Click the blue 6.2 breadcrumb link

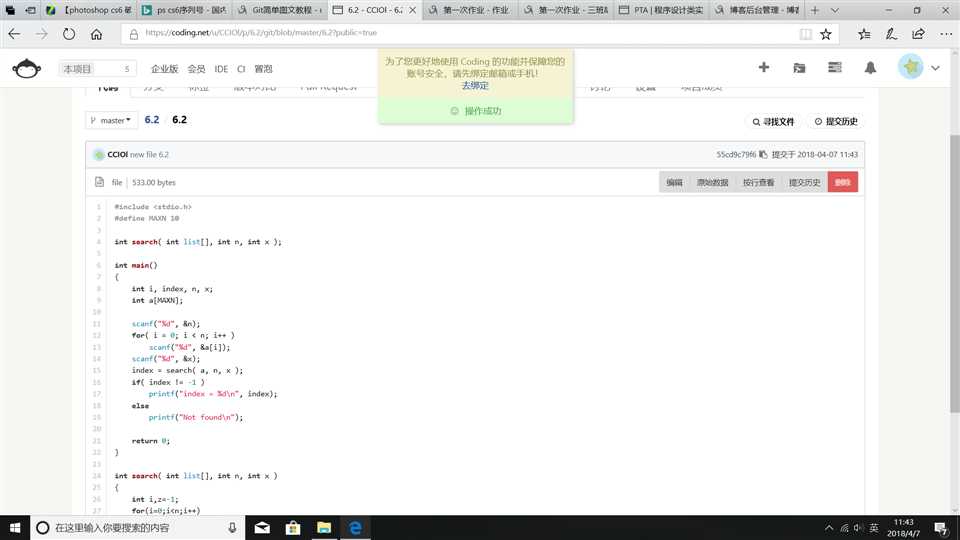[x=152, y=119]
